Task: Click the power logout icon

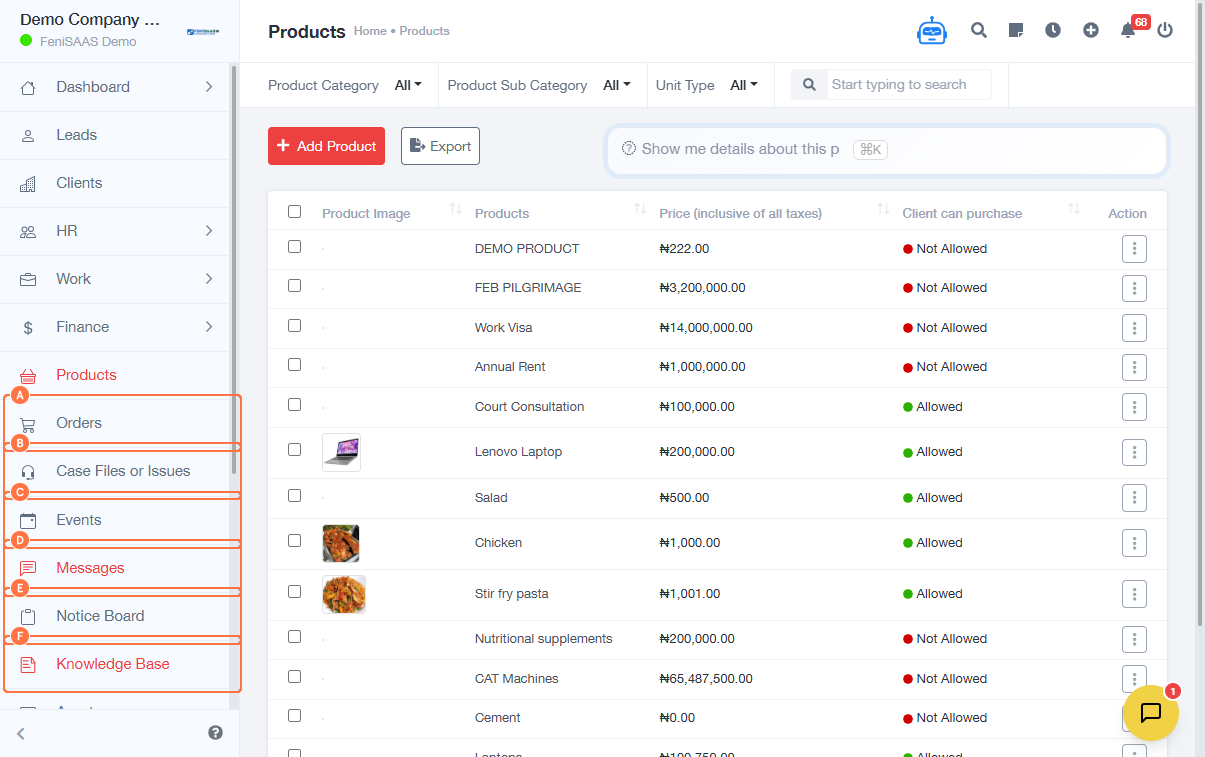Action: (1165, 30)
